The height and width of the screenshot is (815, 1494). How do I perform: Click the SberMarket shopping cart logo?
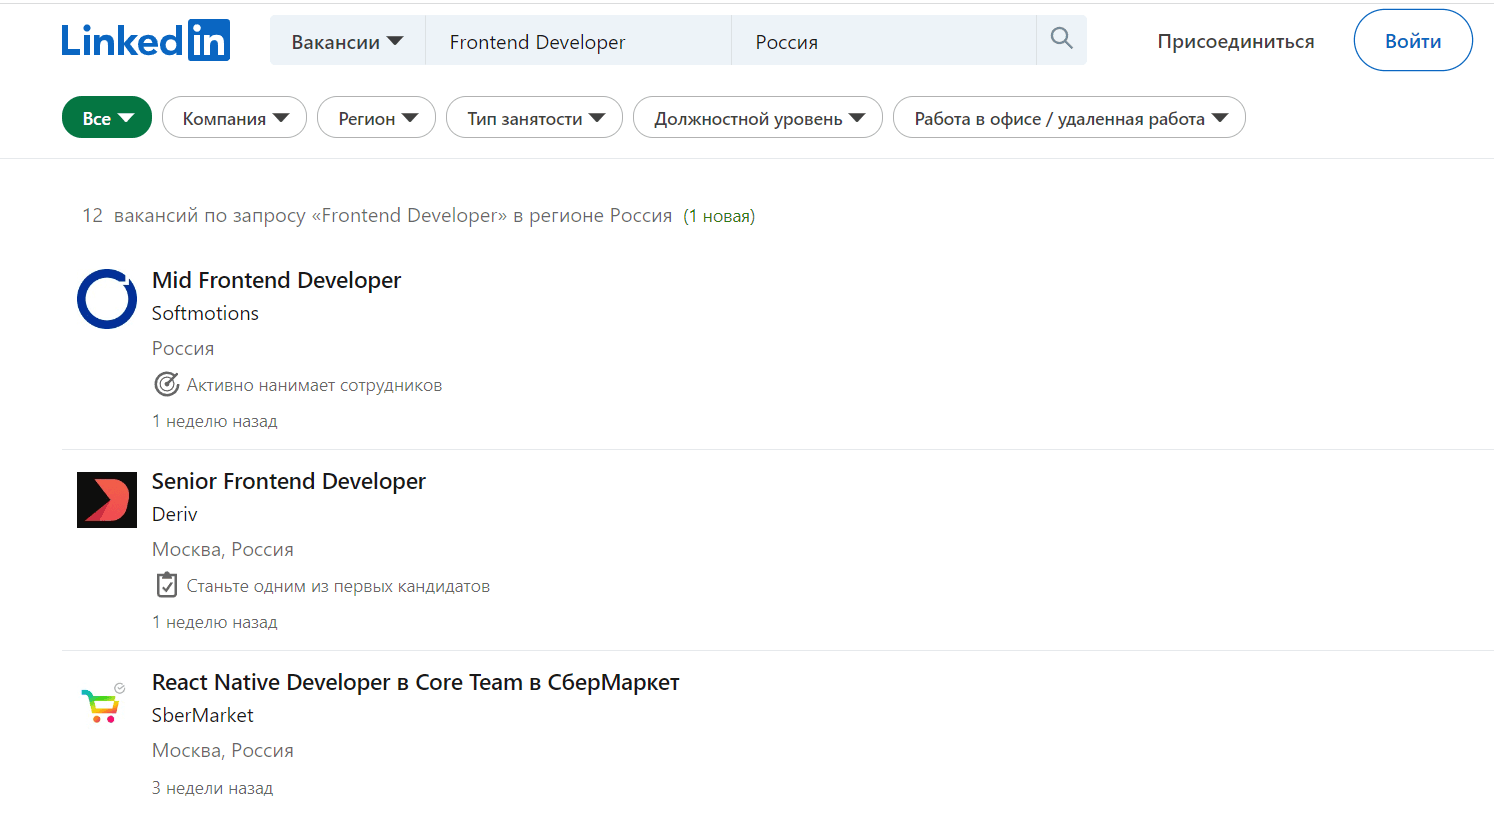101,705
